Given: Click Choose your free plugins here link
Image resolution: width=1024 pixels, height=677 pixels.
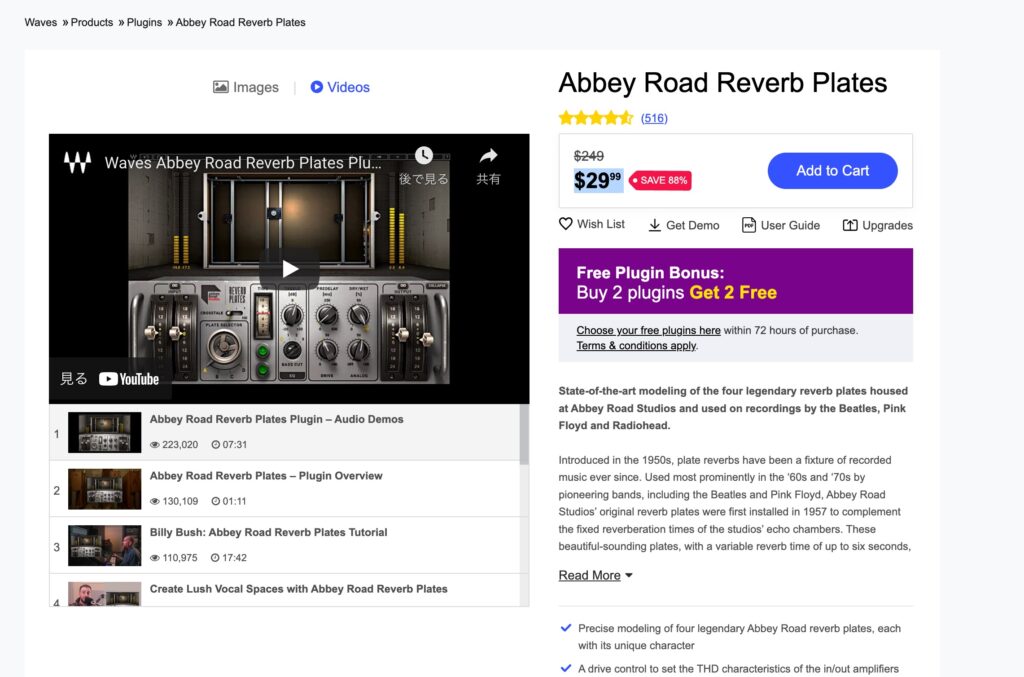Looking at the screenshot, I should tap(648, 330).
